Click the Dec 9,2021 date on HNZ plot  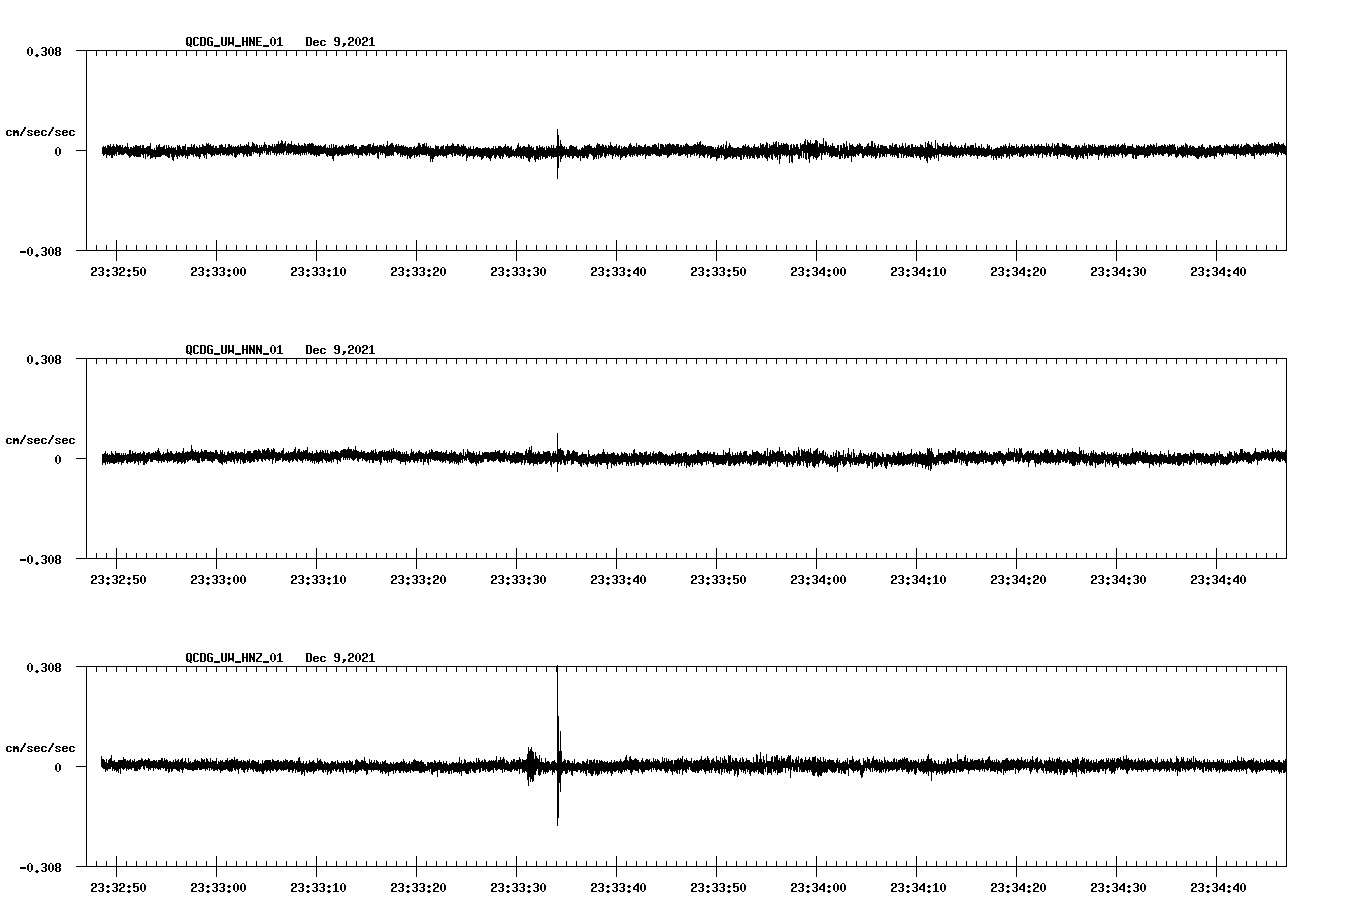pyautogui.click(x=340, y=658)
